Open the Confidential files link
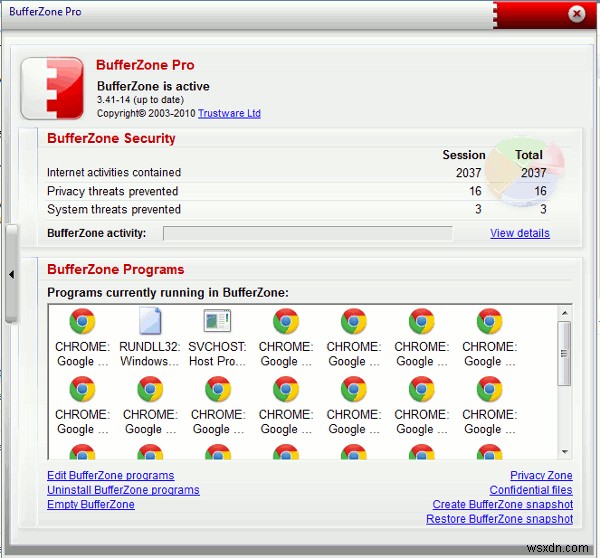Viewport: 600px width, 558px height. coord(531,490)
